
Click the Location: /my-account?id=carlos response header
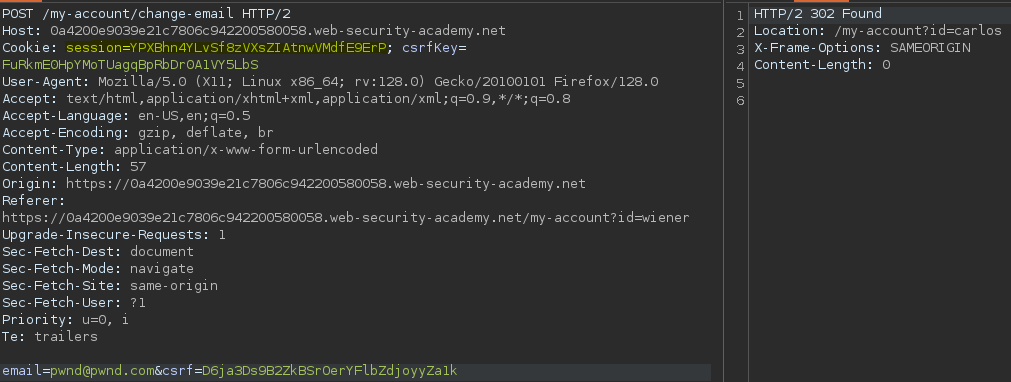[878, 30]
